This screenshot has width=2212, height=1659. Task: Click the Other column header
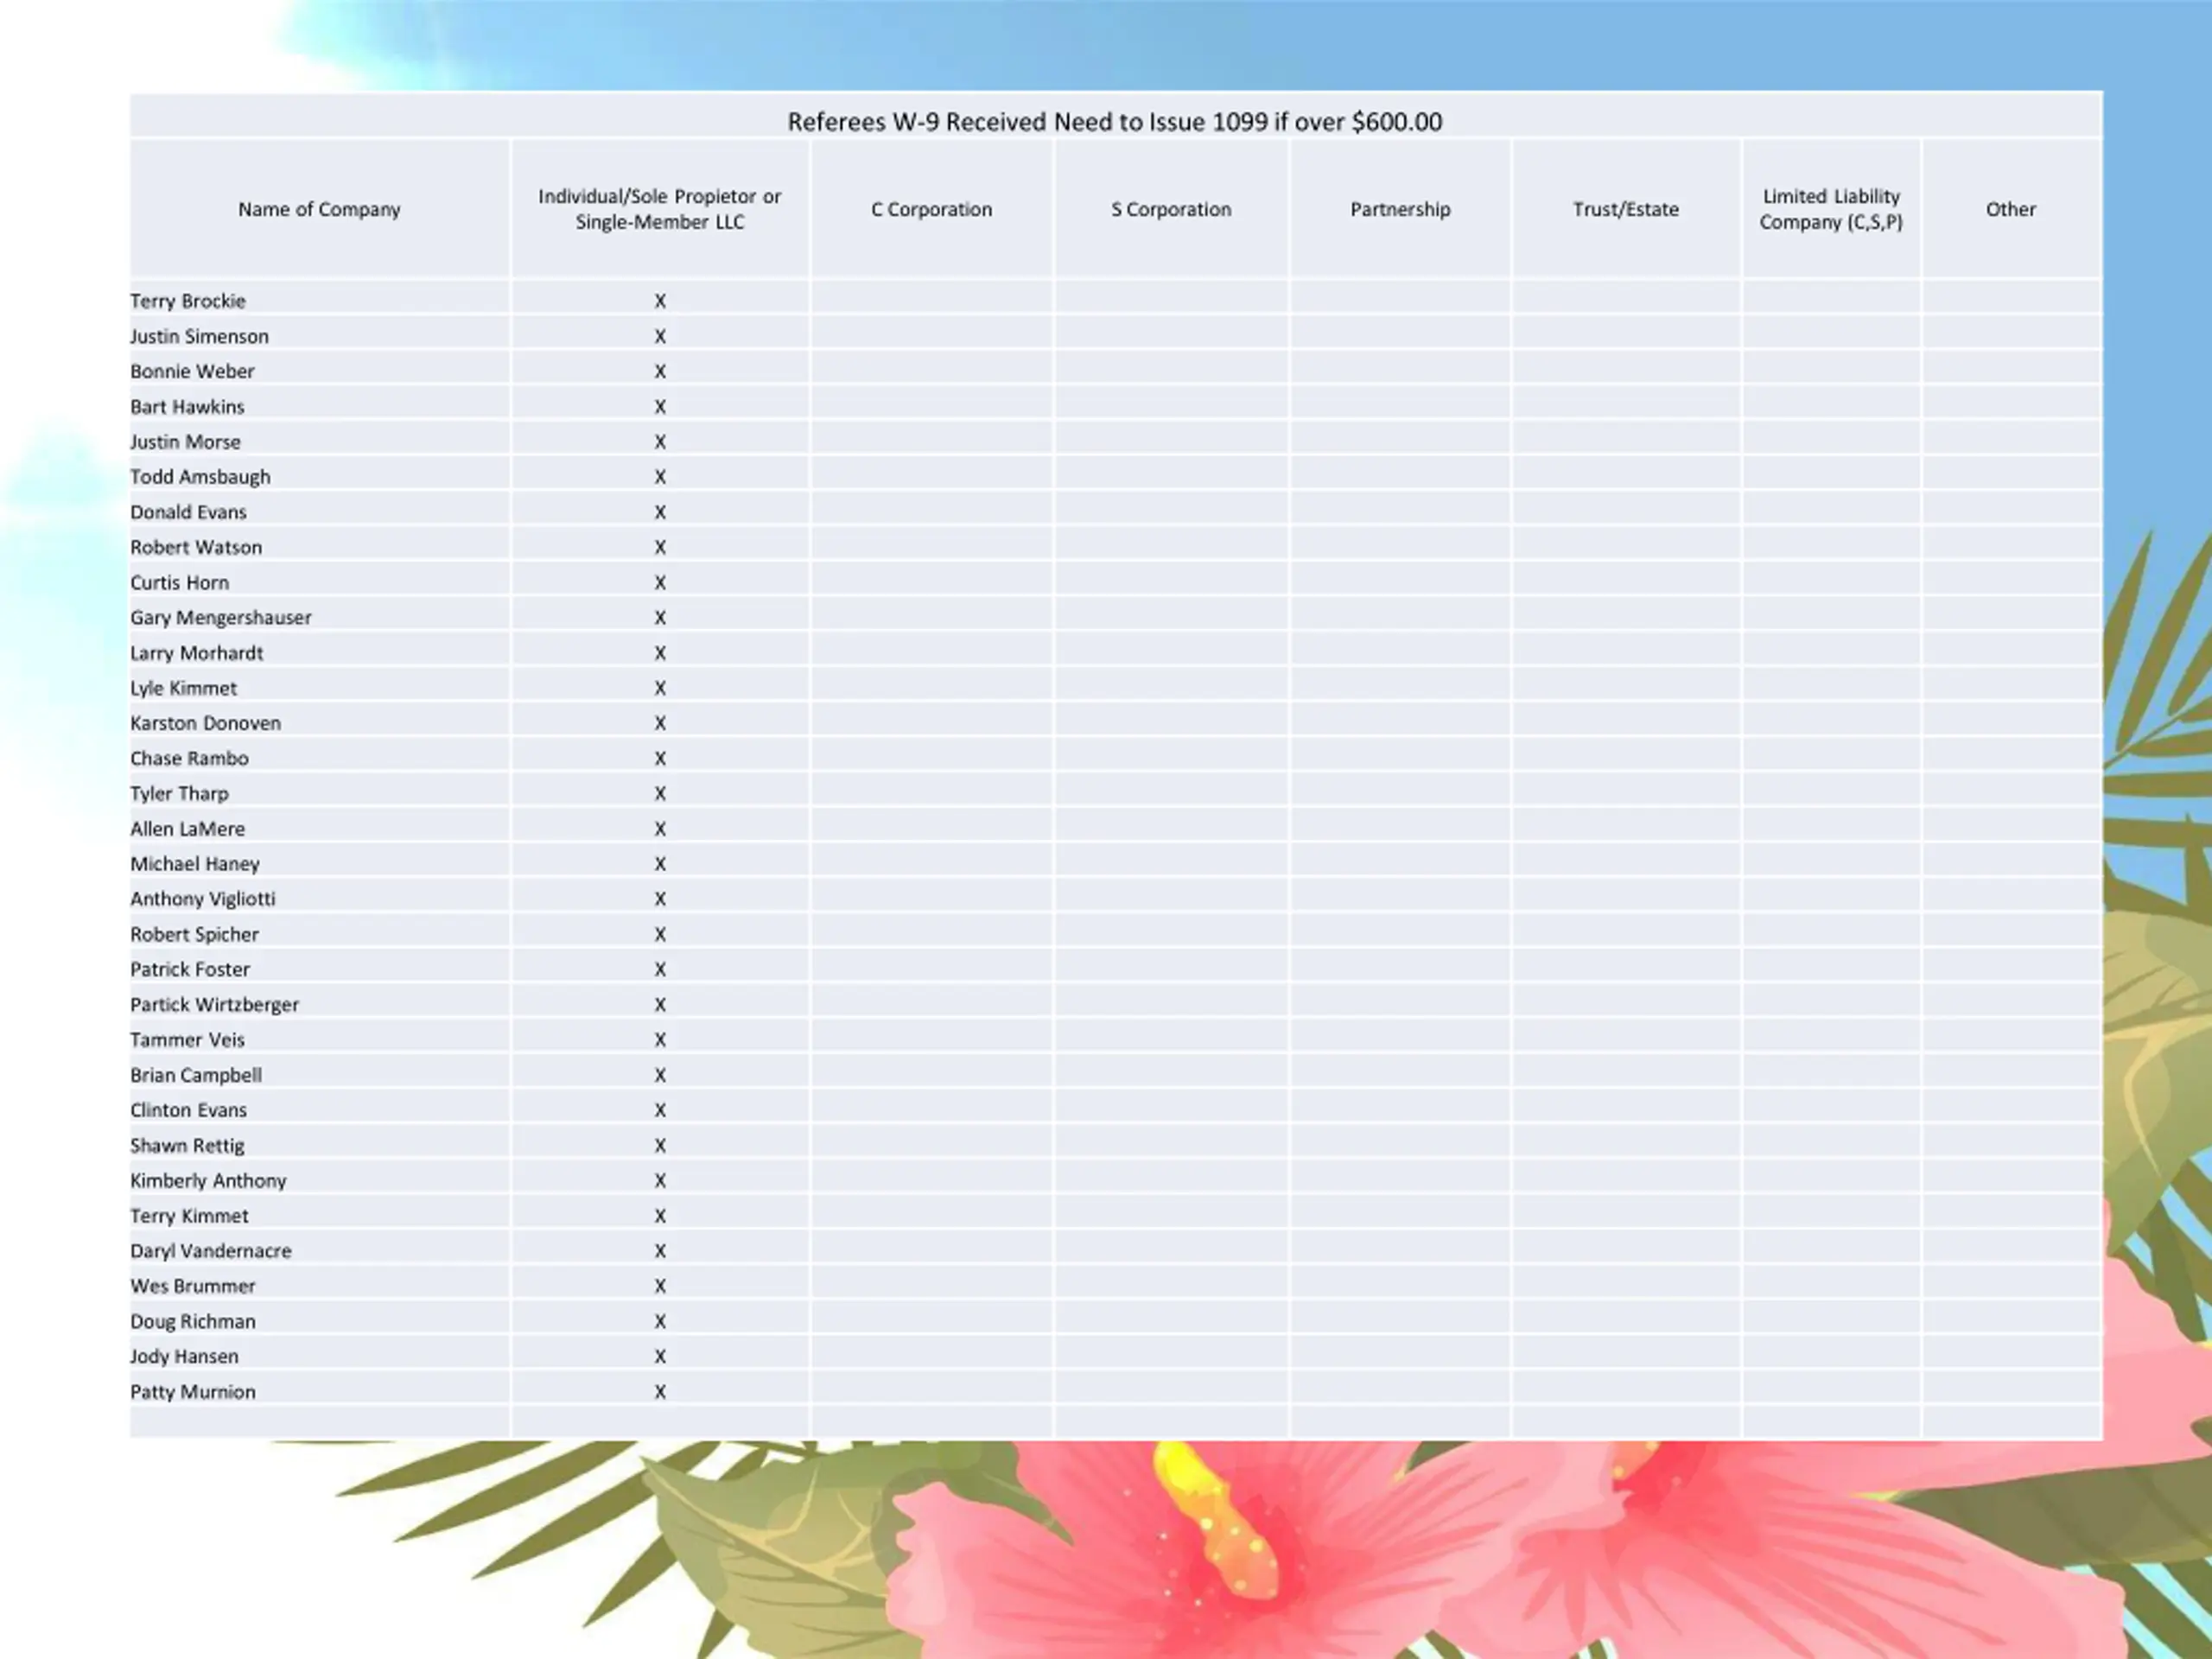2011,209
